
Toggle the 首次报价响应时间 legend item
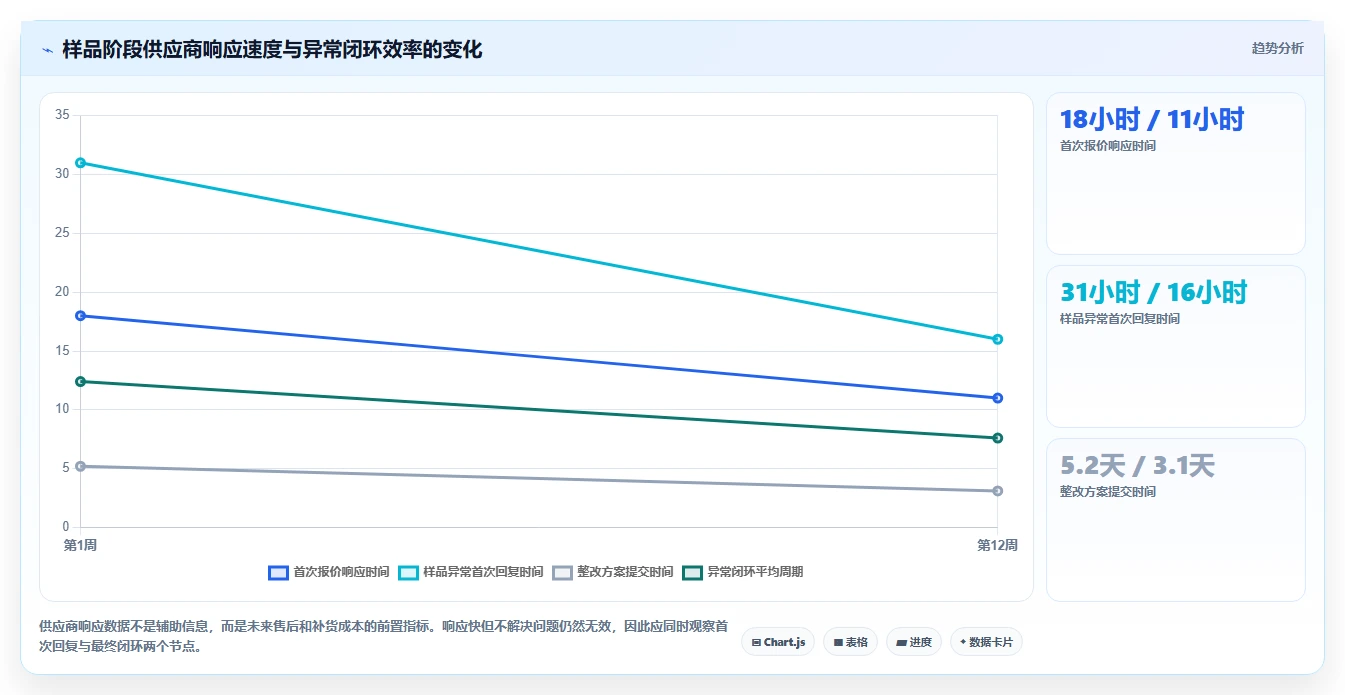click(329, 572)
